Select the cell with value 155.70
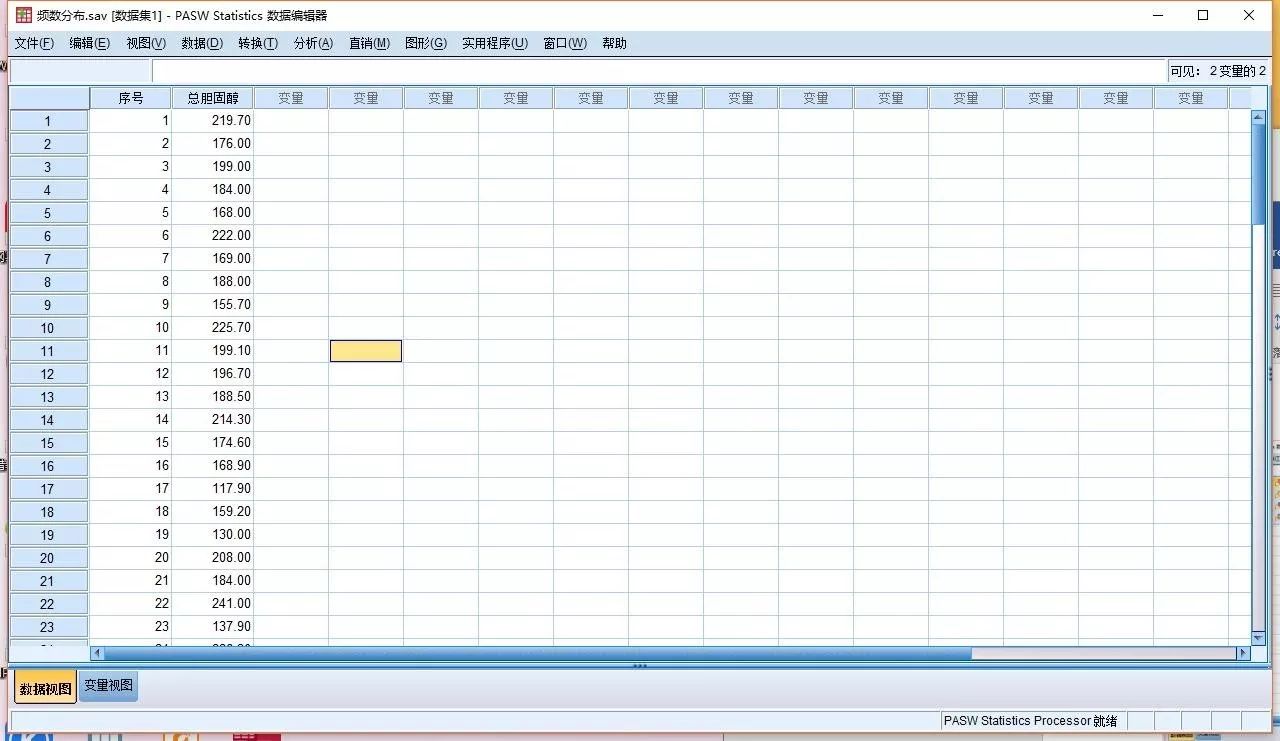Viewport: 1280px width, 741px height. pos(212,304)
